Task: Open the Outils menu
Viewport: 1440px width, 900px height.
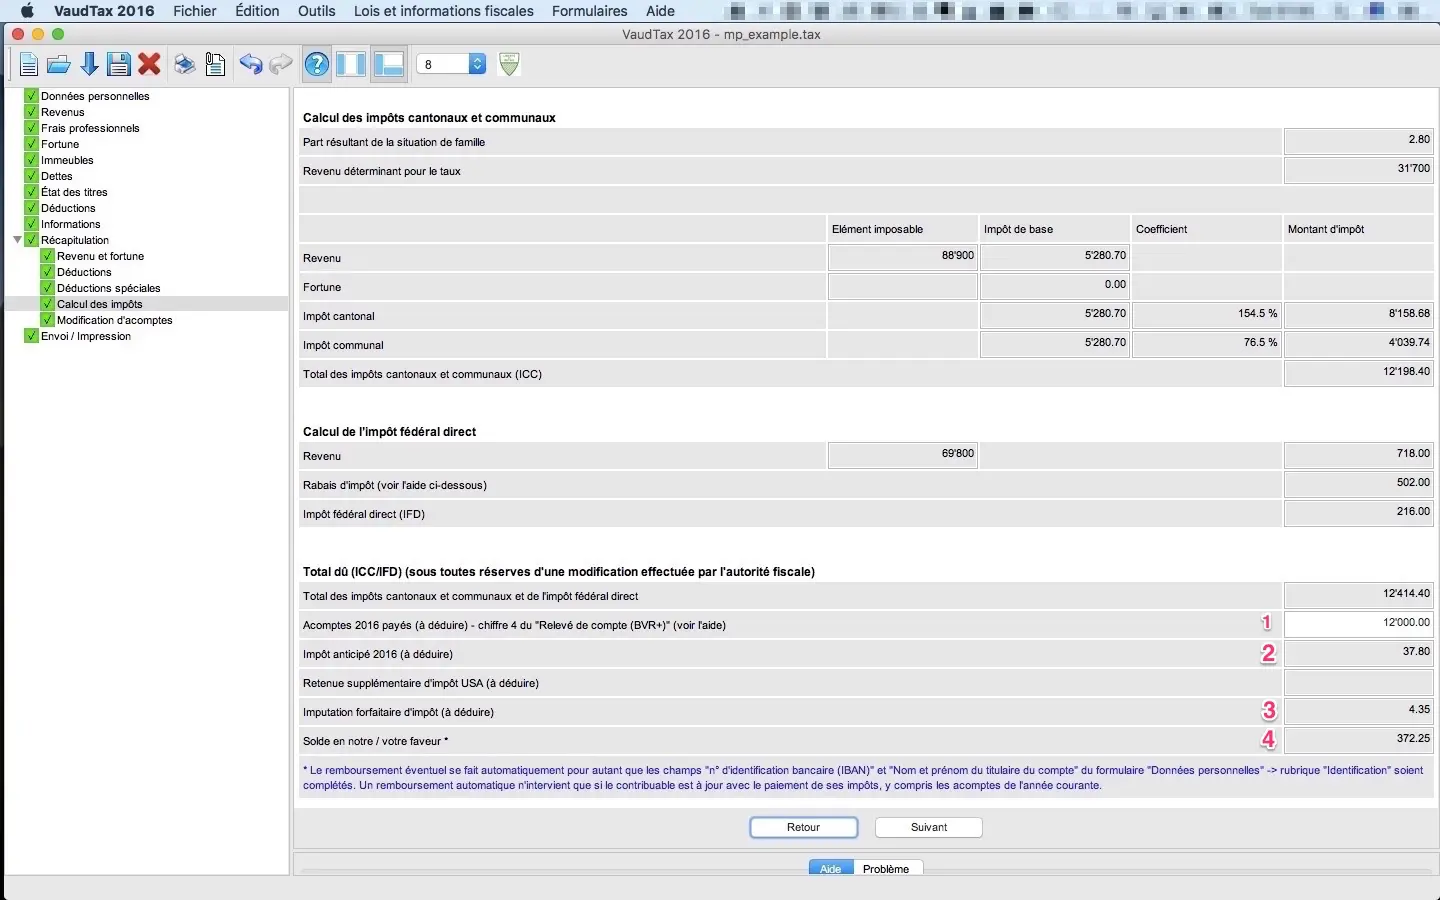Action: coord(317,11)
